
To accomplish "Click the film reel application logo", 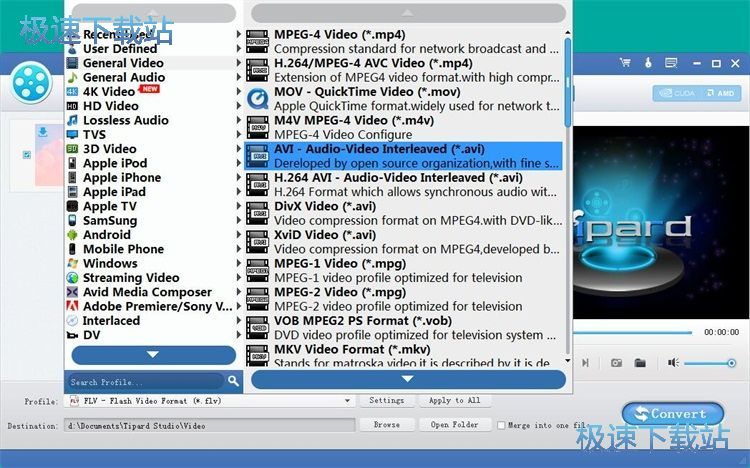I will point(31,83).
